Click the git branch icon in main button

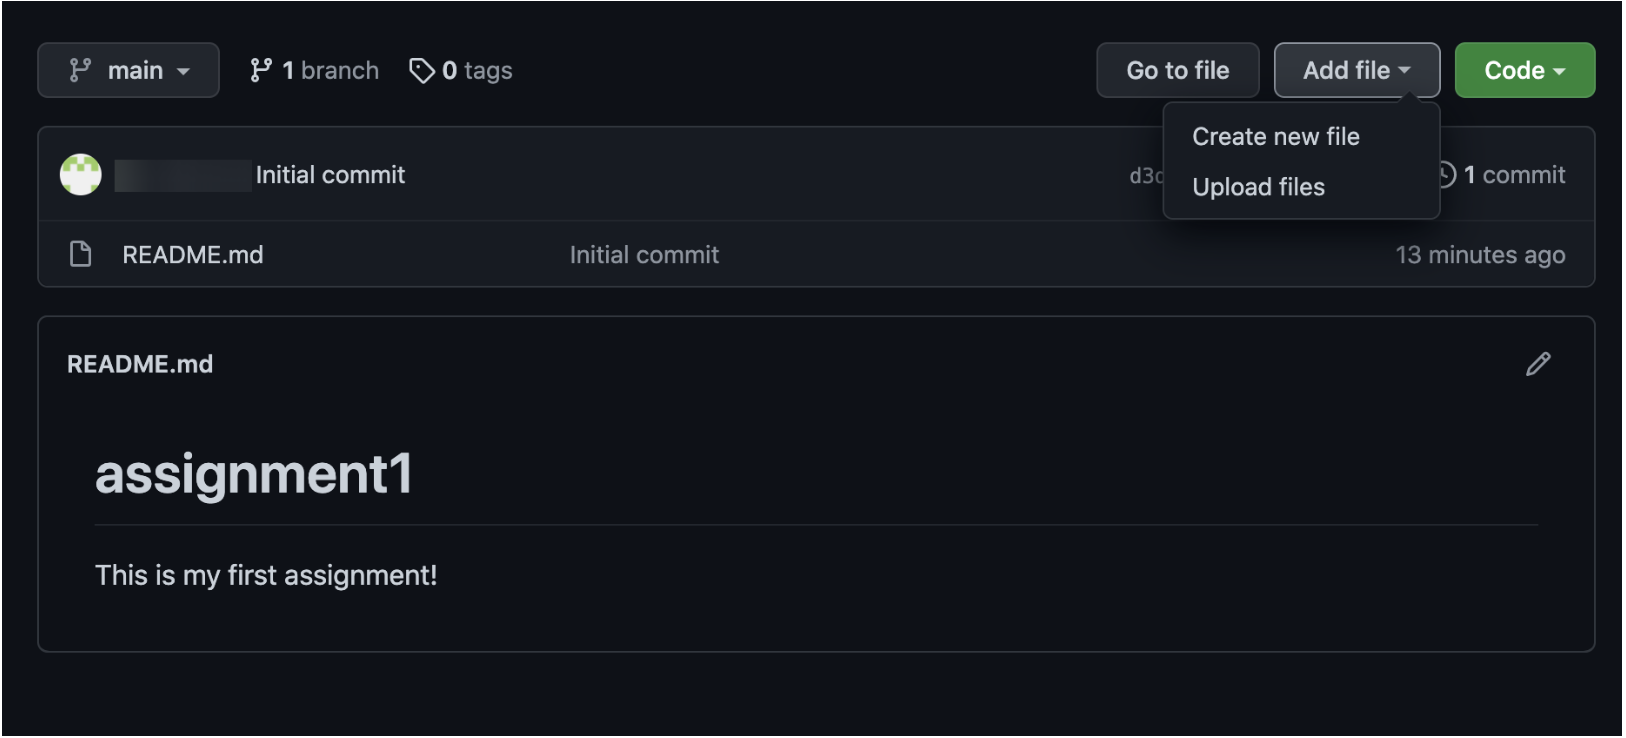point(80,70)
